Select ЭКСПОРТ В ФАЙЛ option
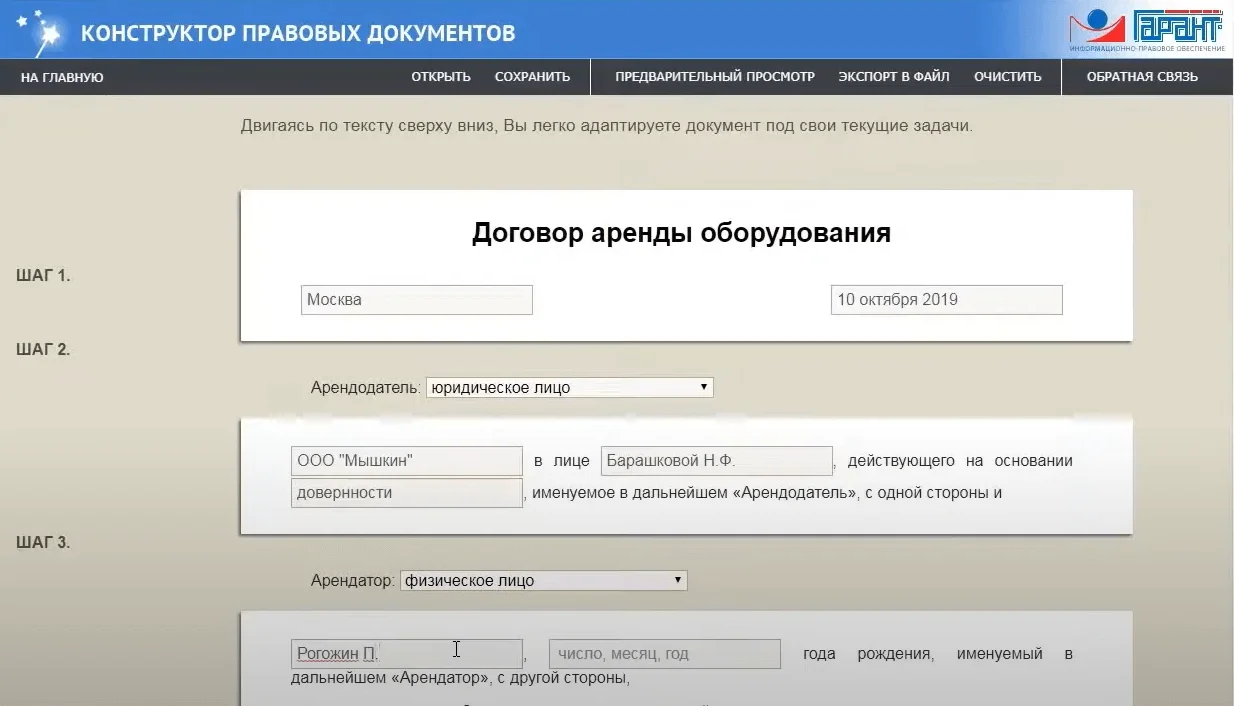This screenshot has height=706, width=1234. 894,77
